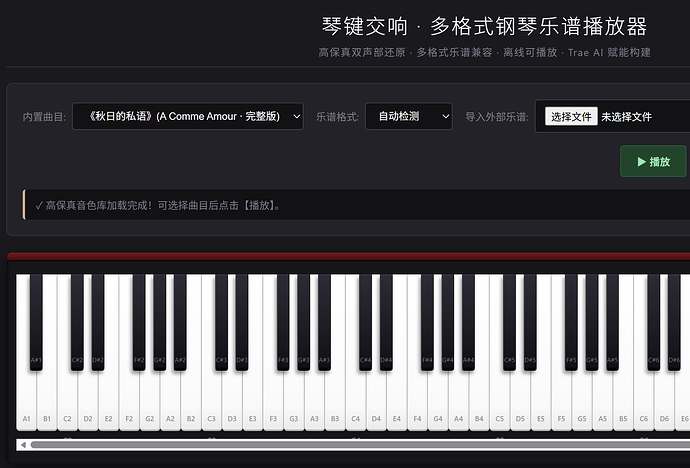Play the black key C#5
Screen dimensions: 690x468
coord(509,322)
